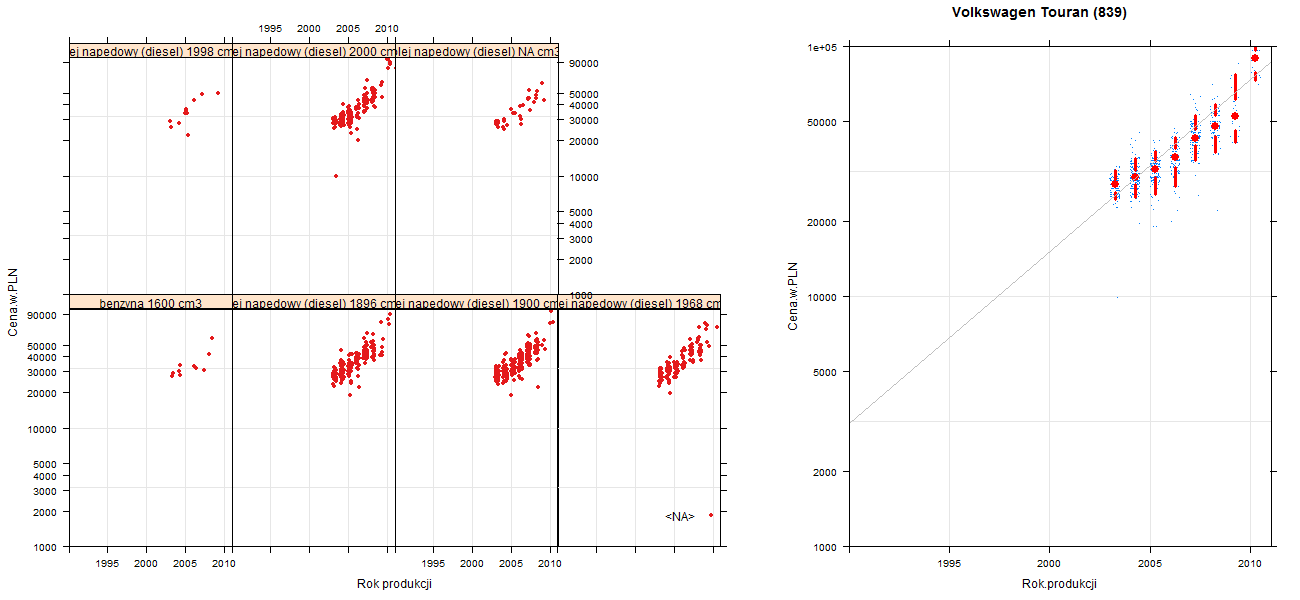Click "30000" on the axis beside the NA cm3 panel

pos(582,120)
